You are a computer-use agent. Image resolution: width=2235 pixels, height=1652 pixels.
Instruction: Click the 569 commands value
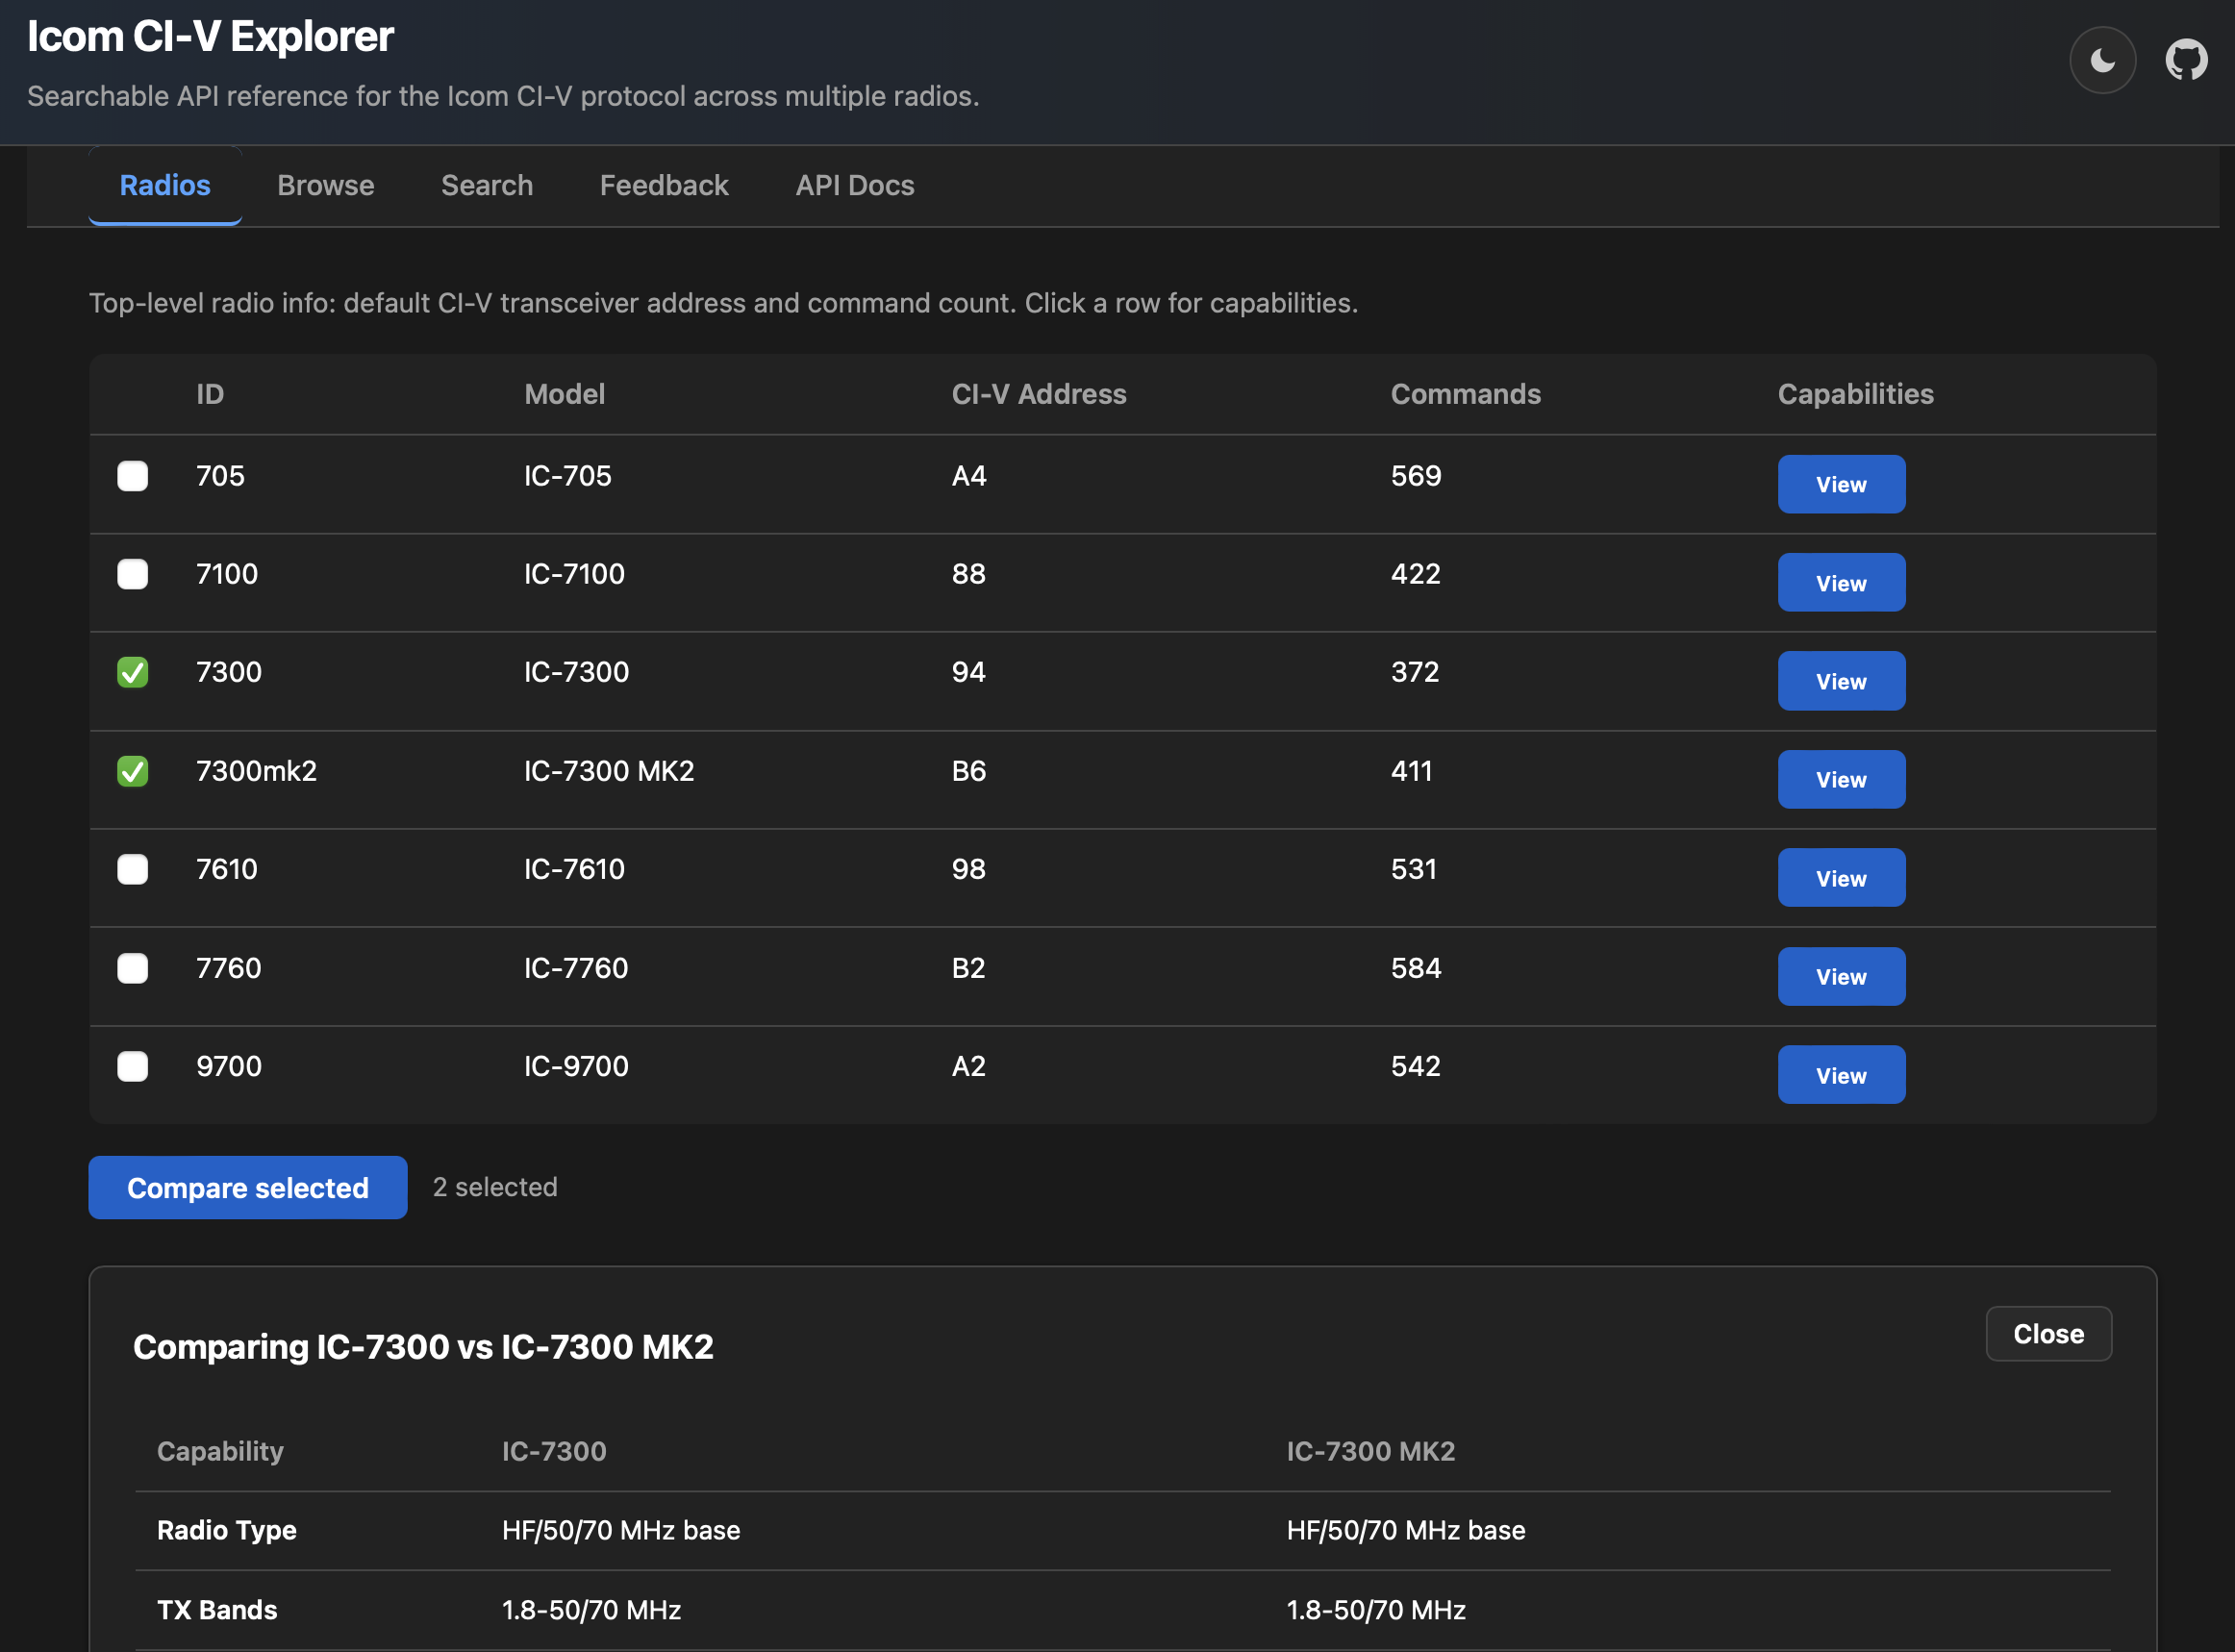click(x=1416, y=476)
